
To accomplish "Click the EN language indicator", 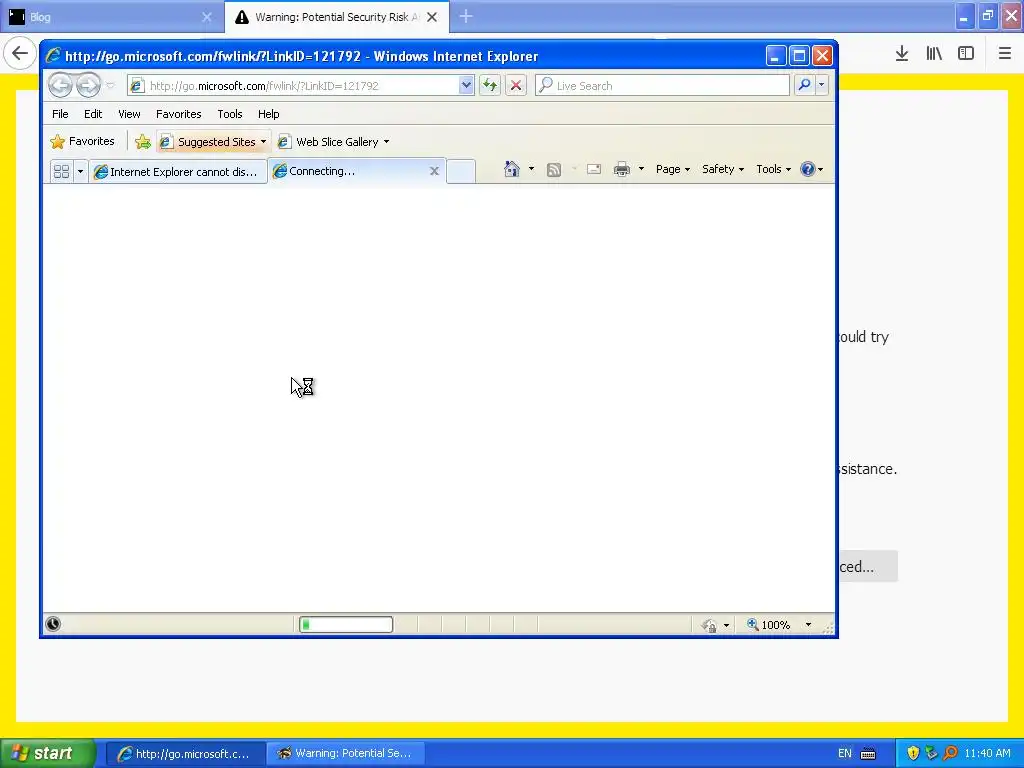I will [845, 754].
